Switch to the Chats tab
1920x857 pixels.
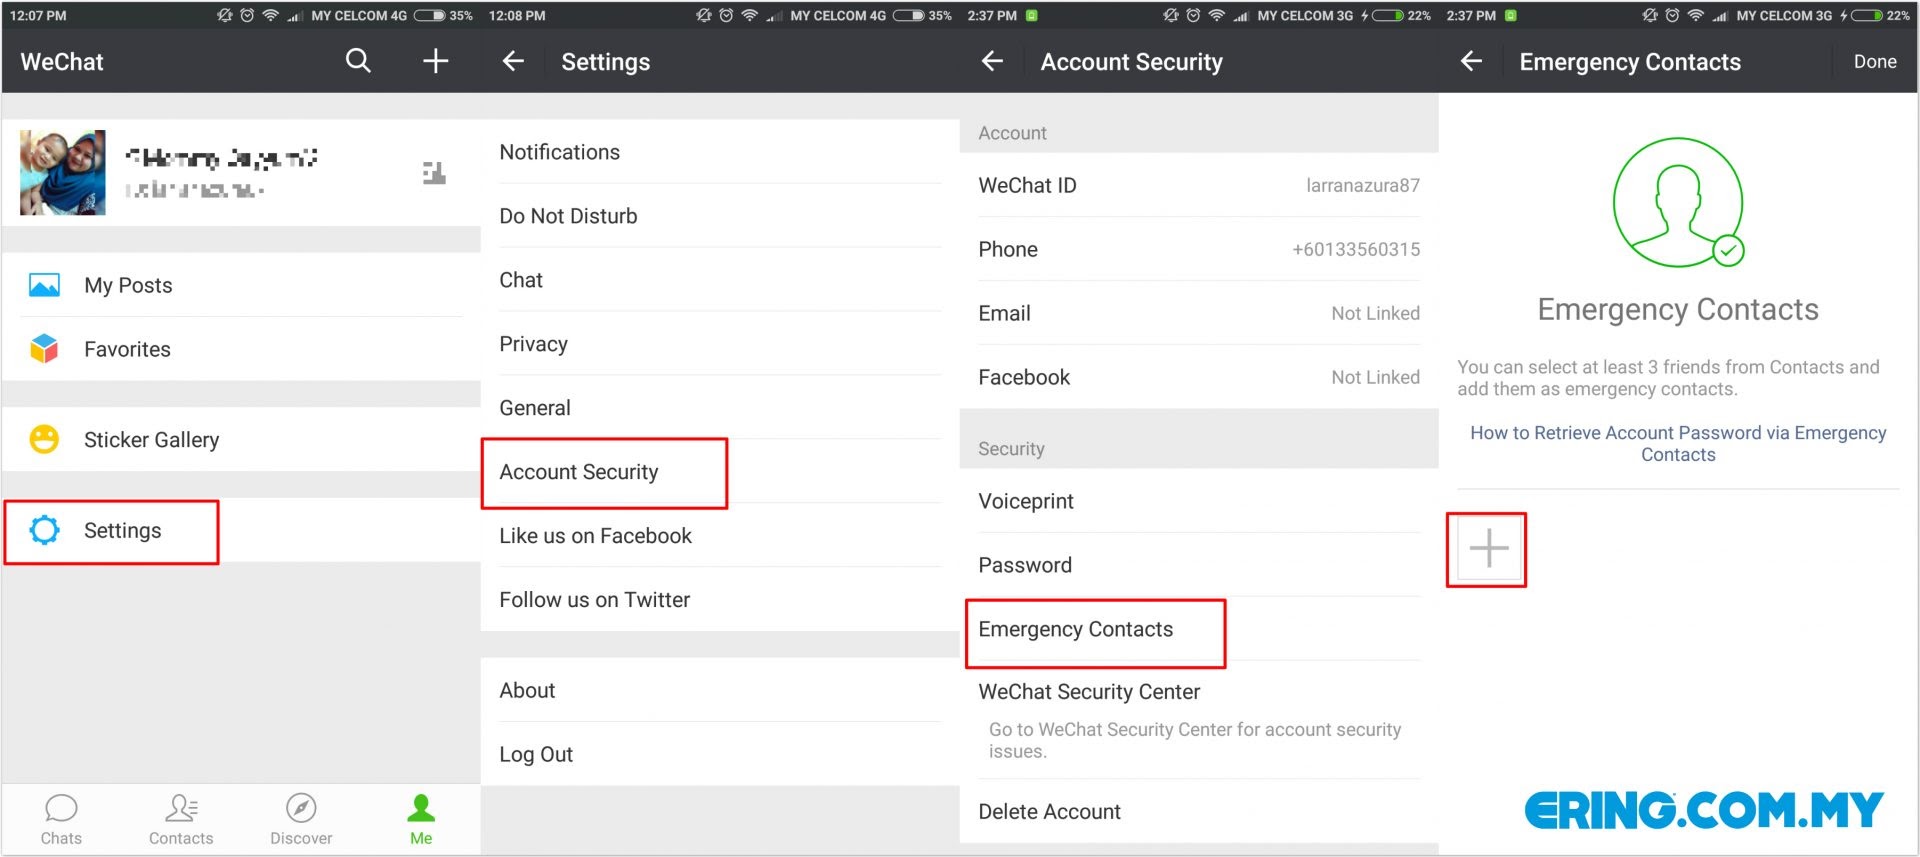coord(61,819)
